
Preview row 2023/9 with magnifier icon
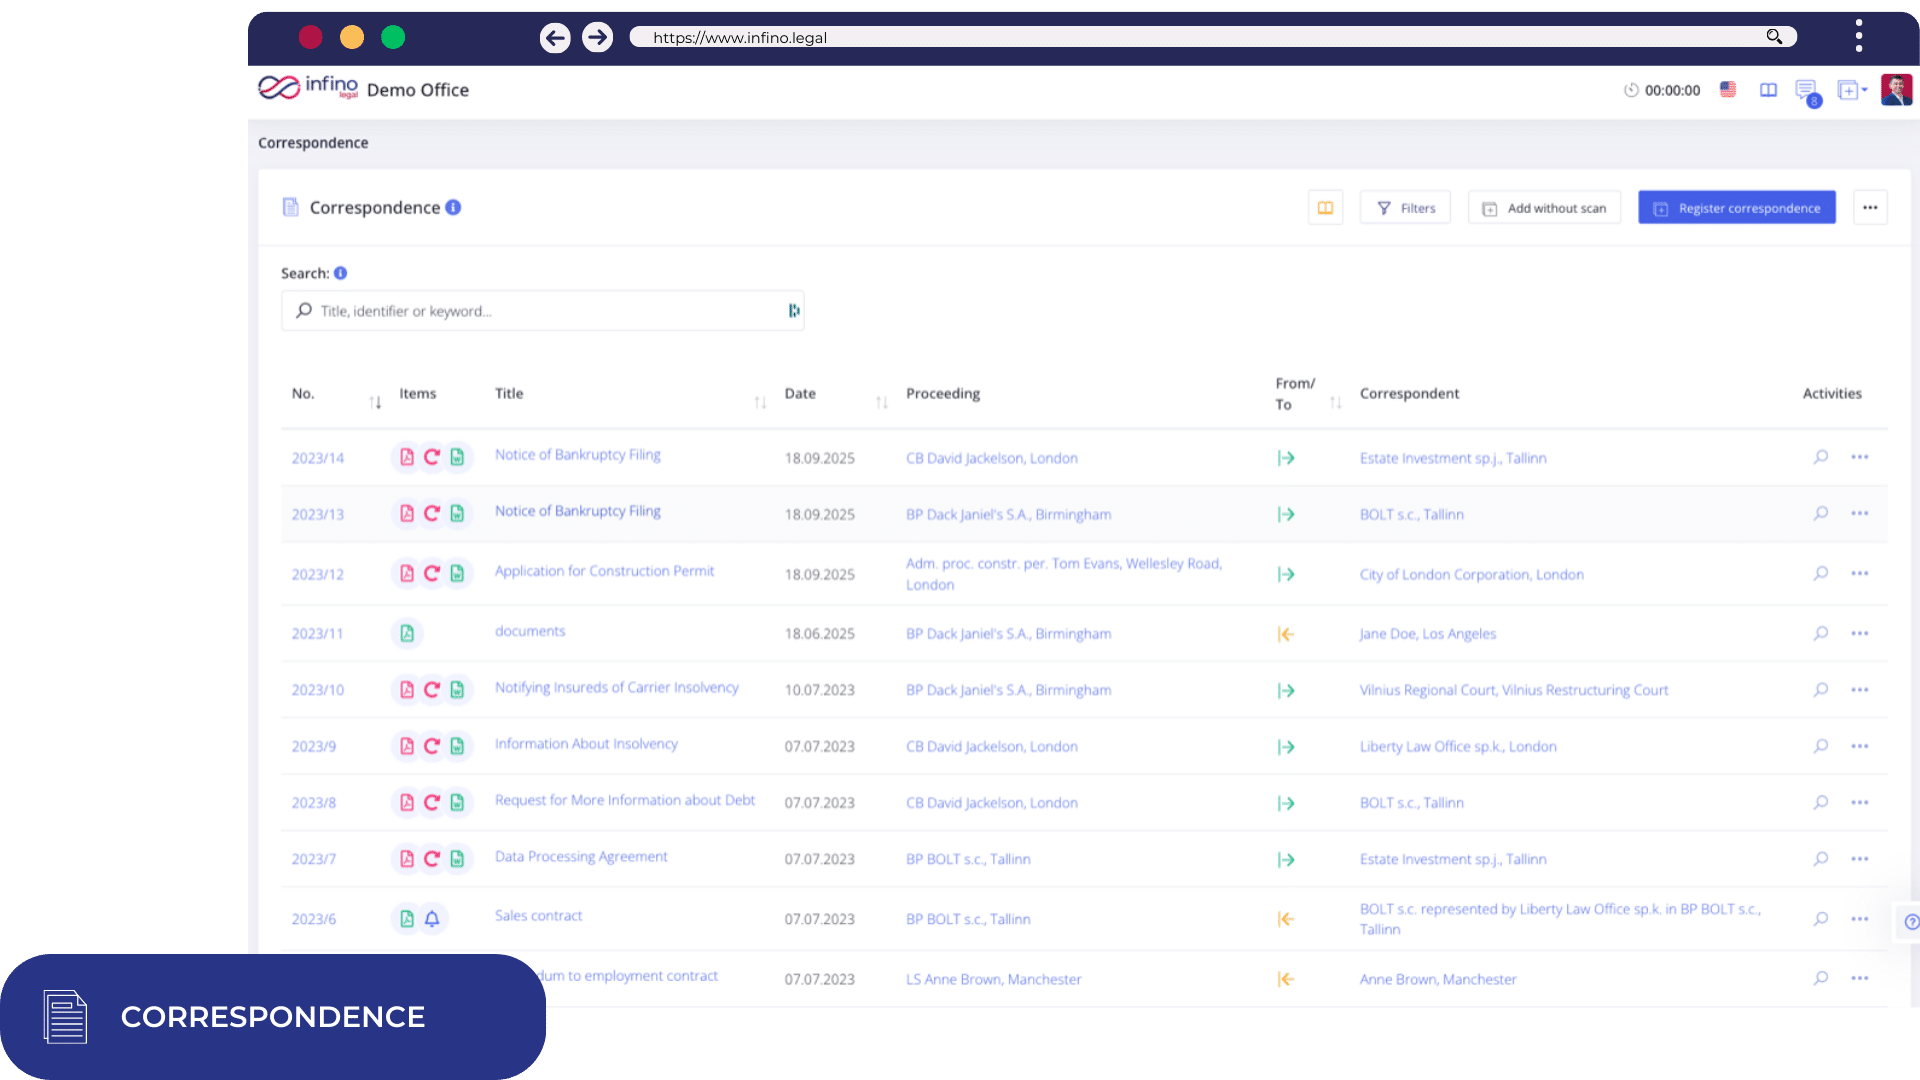[1821, 746]
